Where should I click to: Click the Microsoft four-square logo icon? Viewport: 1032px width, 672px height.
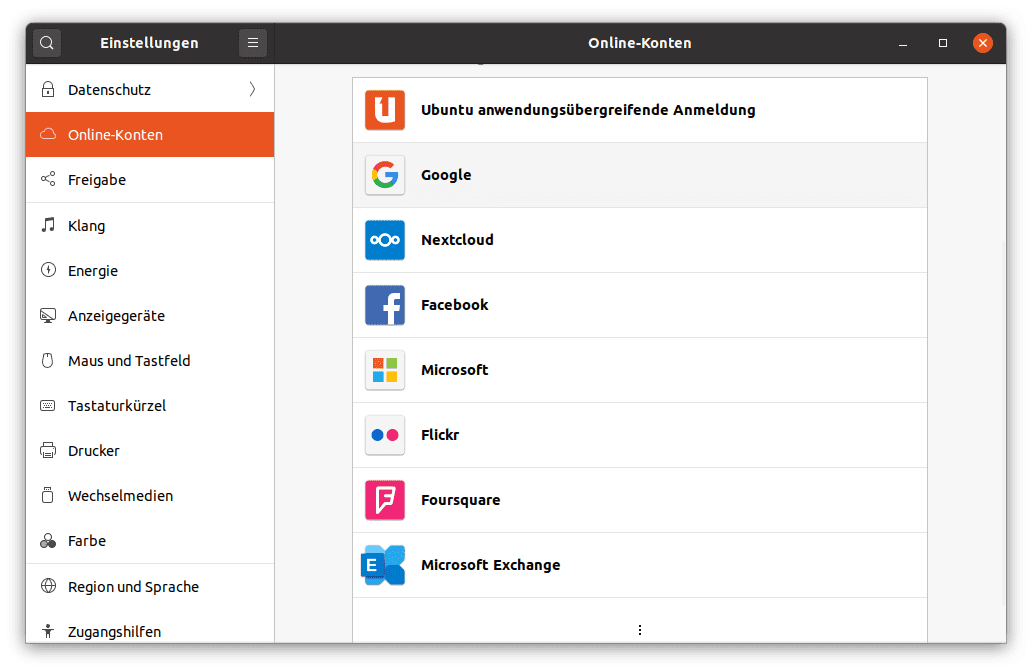pos(385,370)
